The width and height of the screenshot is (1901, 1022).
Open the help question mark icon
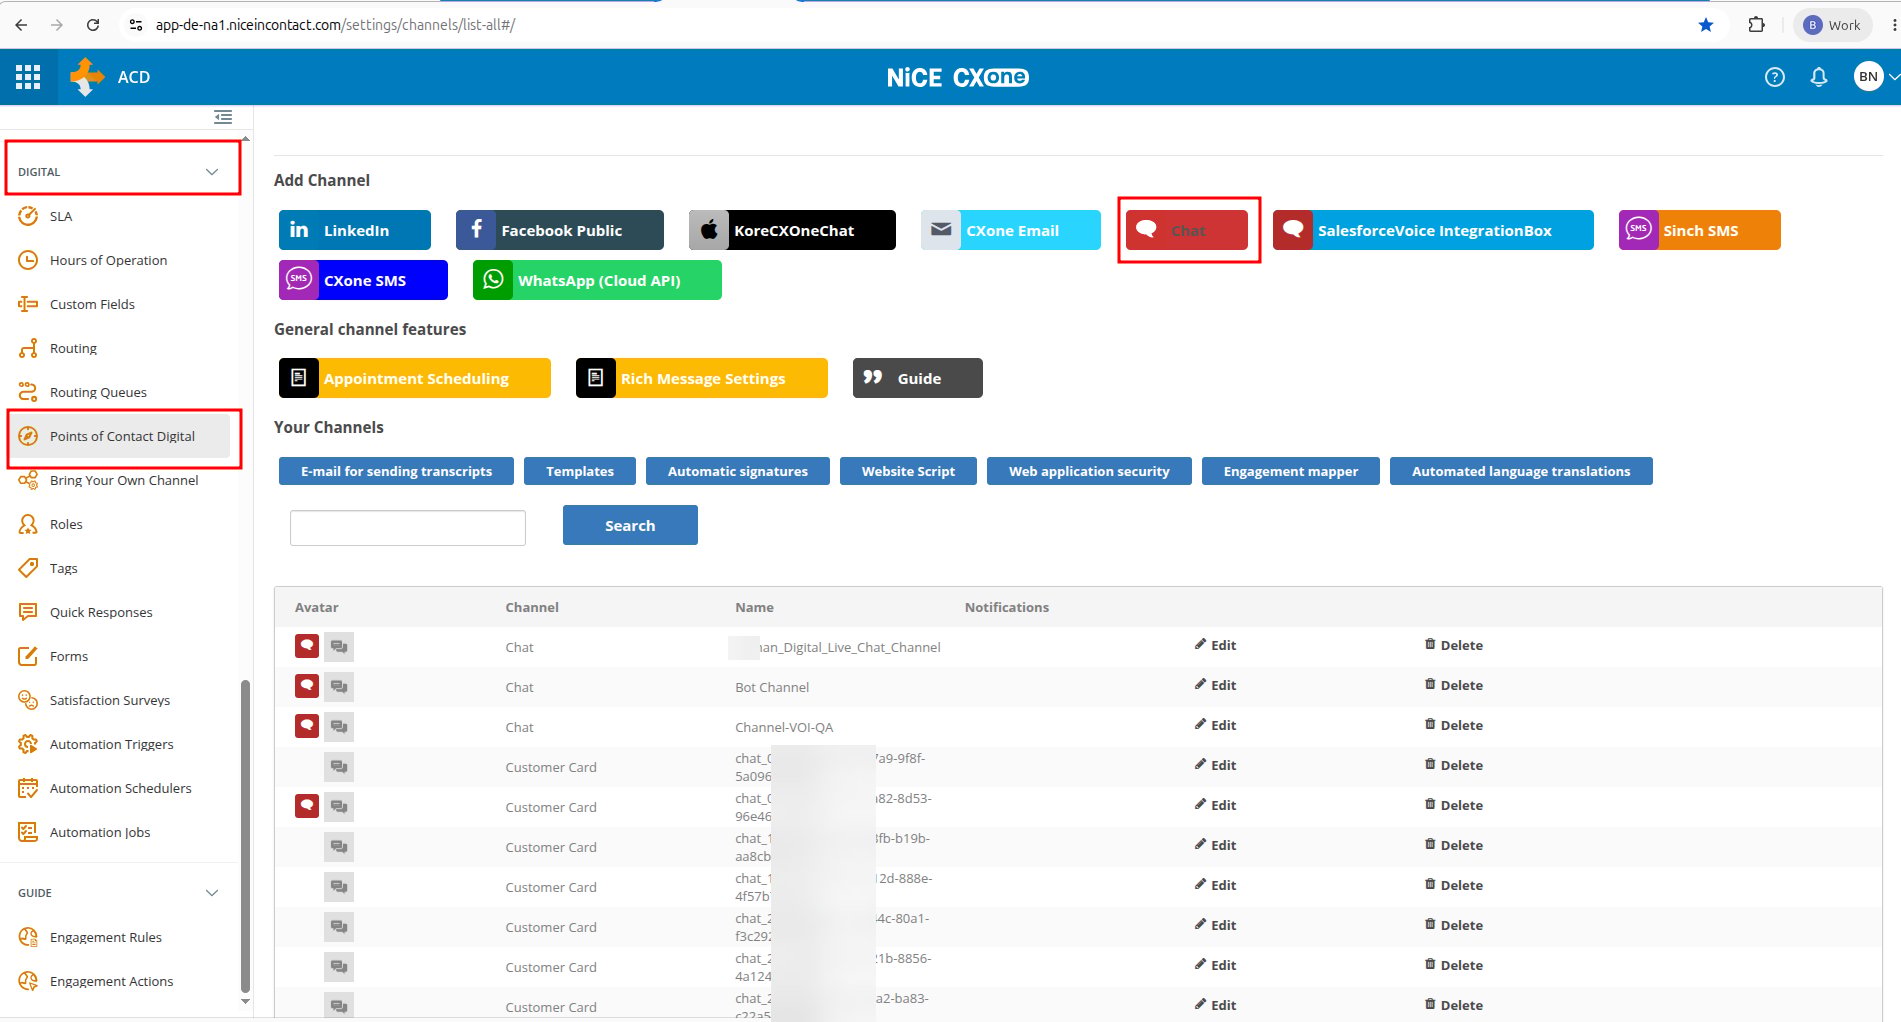pyautogui.click(x=1775, y=77)
